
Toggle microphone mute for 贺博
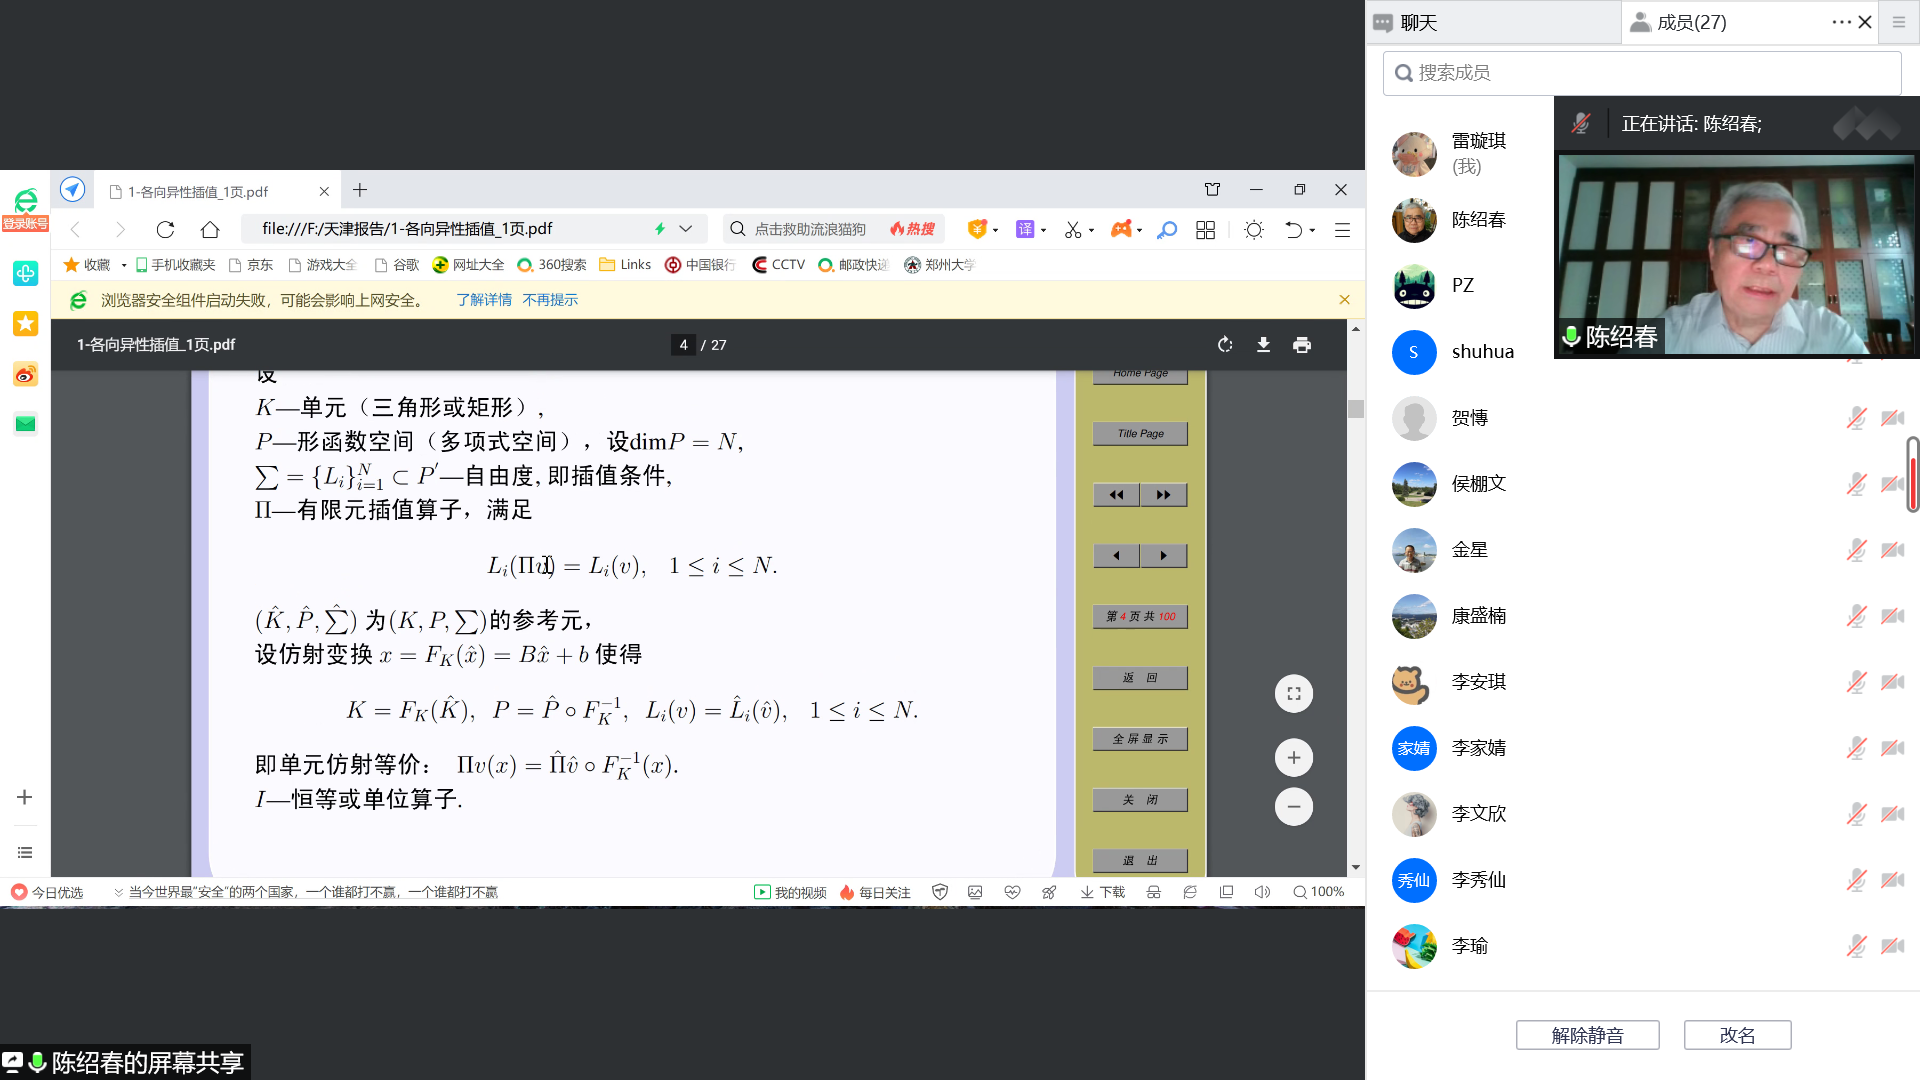1856,418
